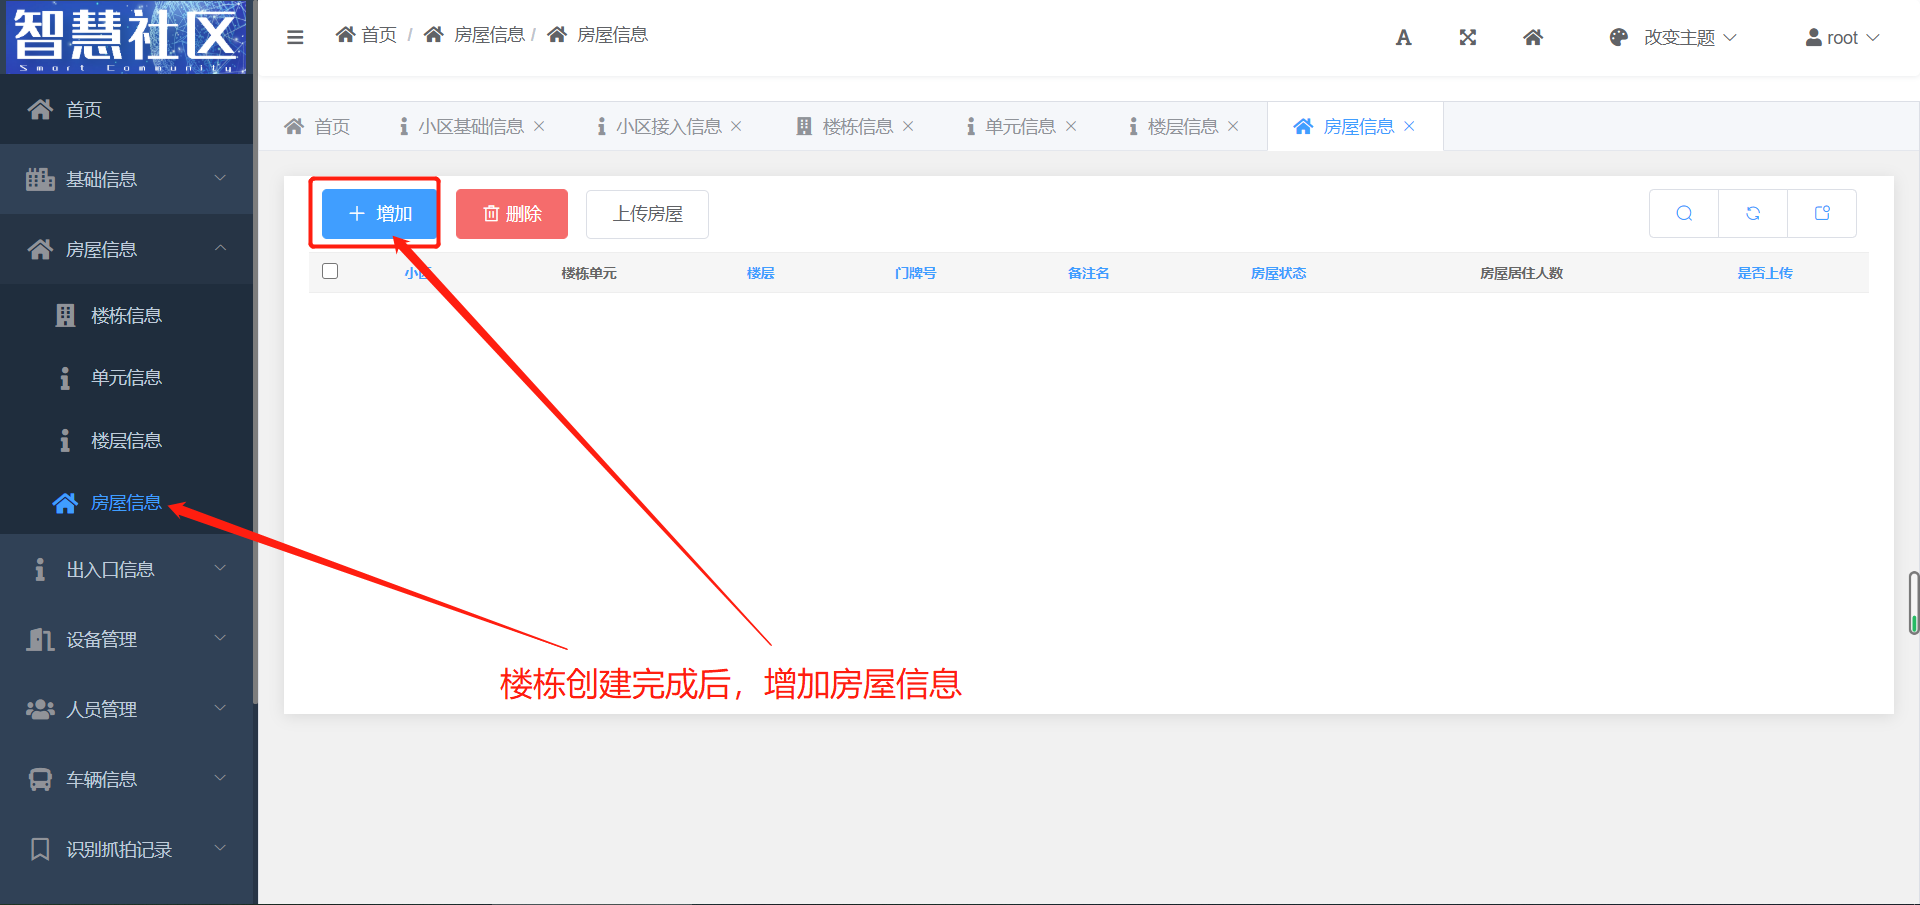Click the home icon in top toolbar

pyautogui.click(x=1532, y=38)
